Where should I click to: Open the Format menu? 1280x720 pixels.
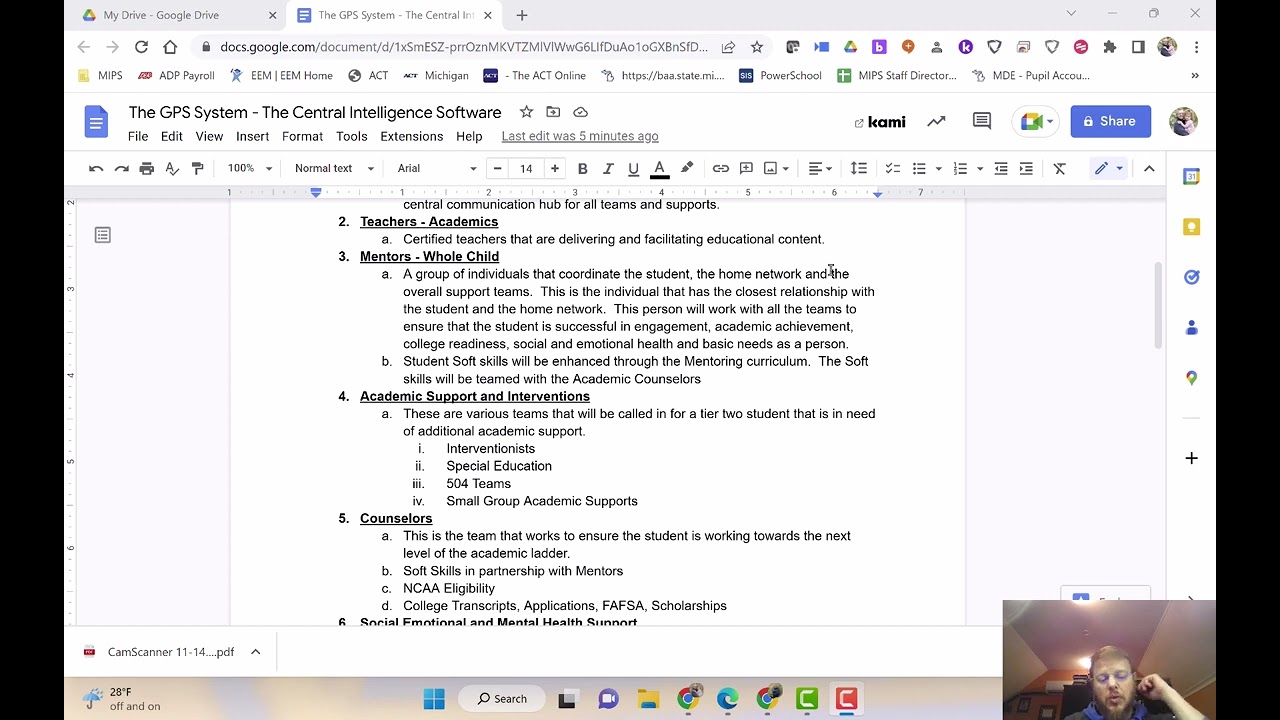point(302,136)
